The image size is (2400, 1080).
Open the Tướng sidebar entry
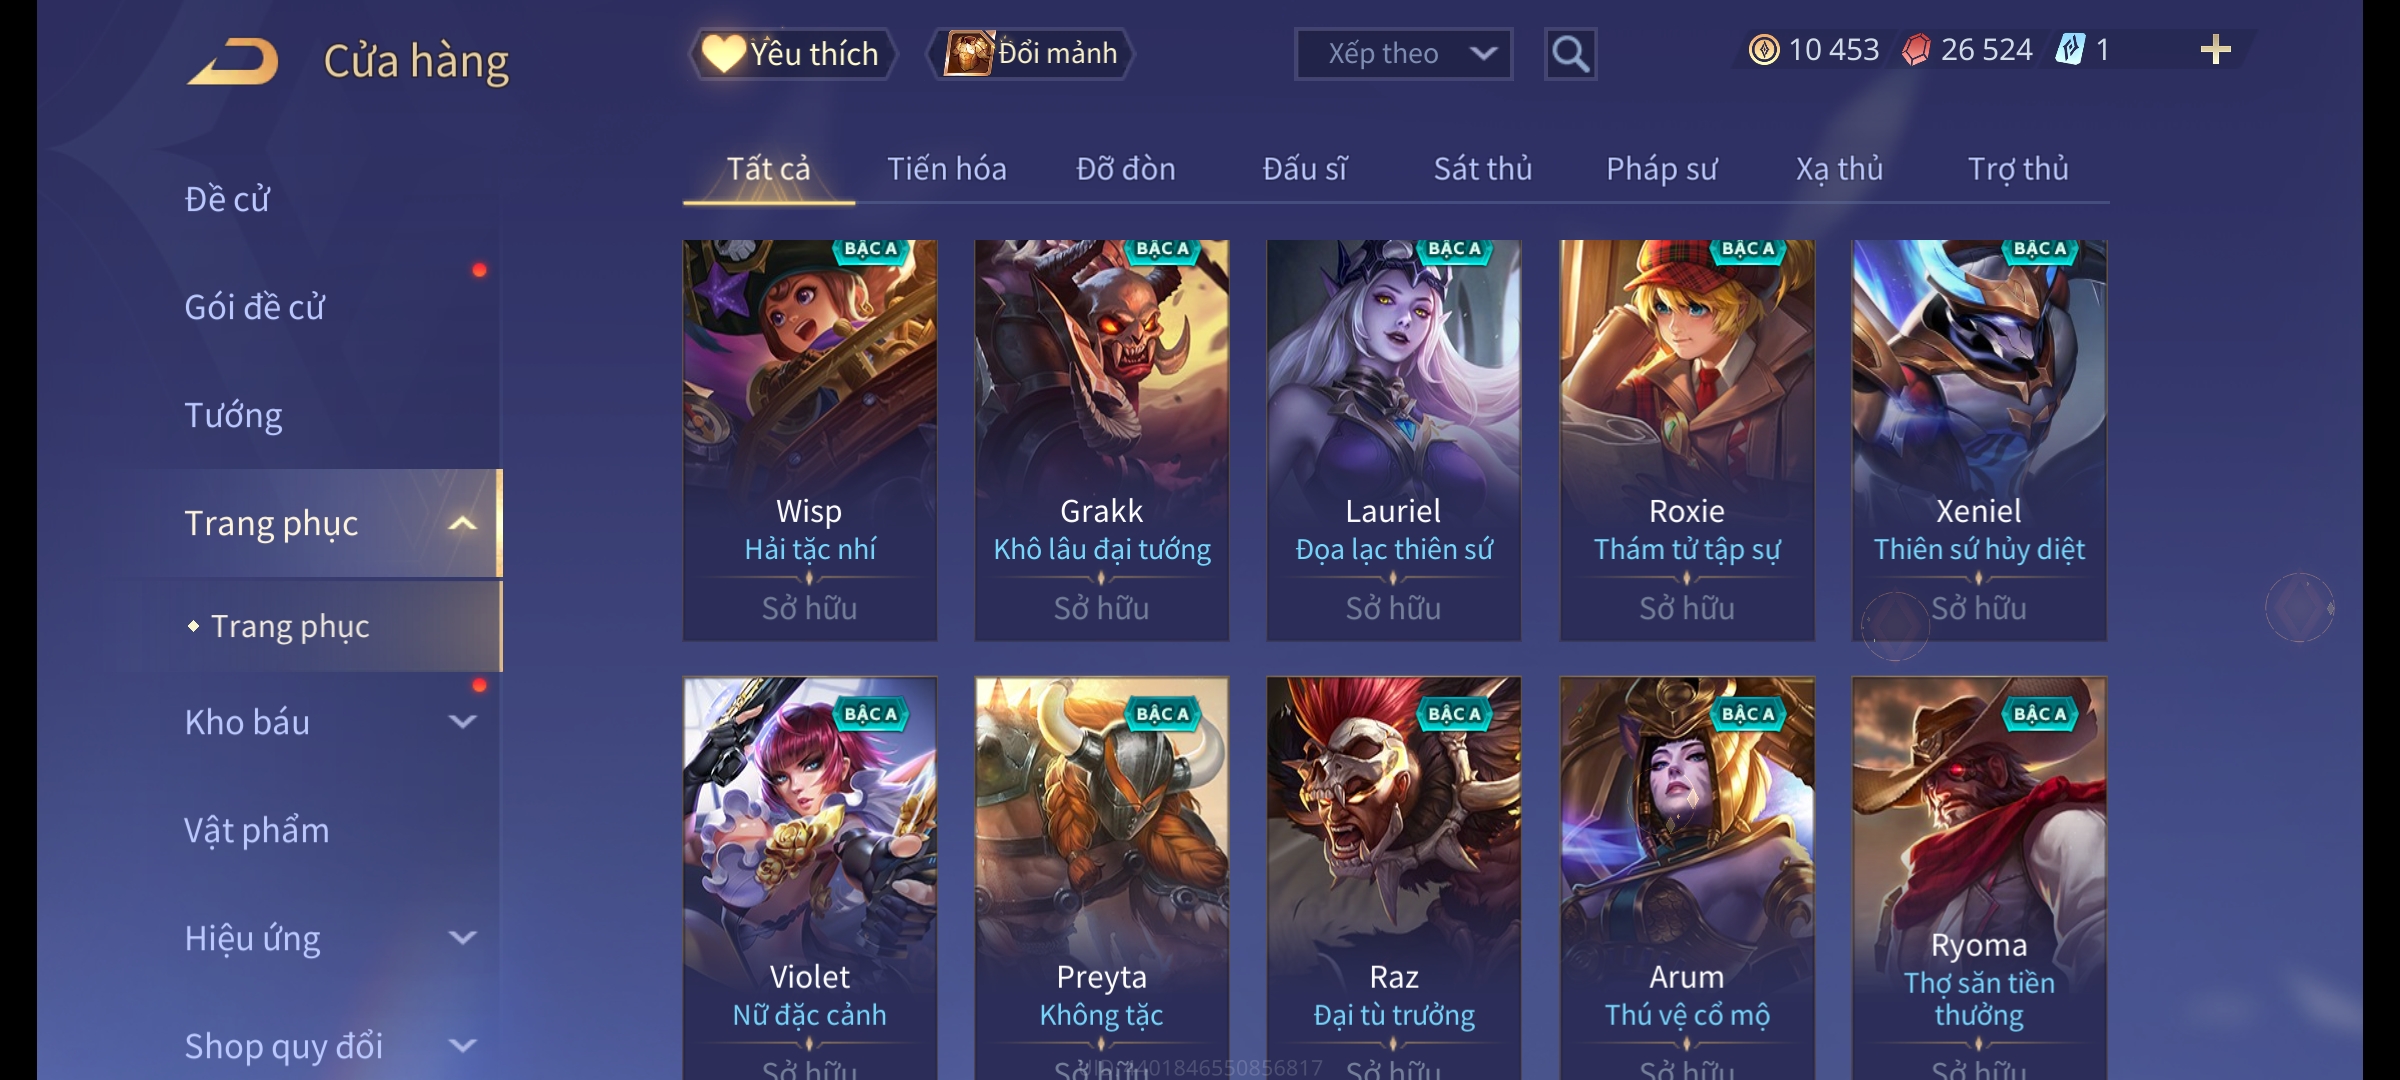point(233,415)
